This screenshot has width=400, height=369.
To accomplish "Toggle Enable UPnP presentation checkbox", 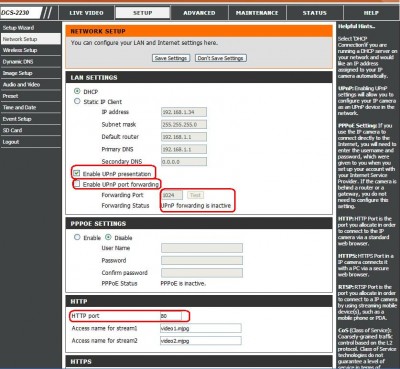I will (77, 173).
